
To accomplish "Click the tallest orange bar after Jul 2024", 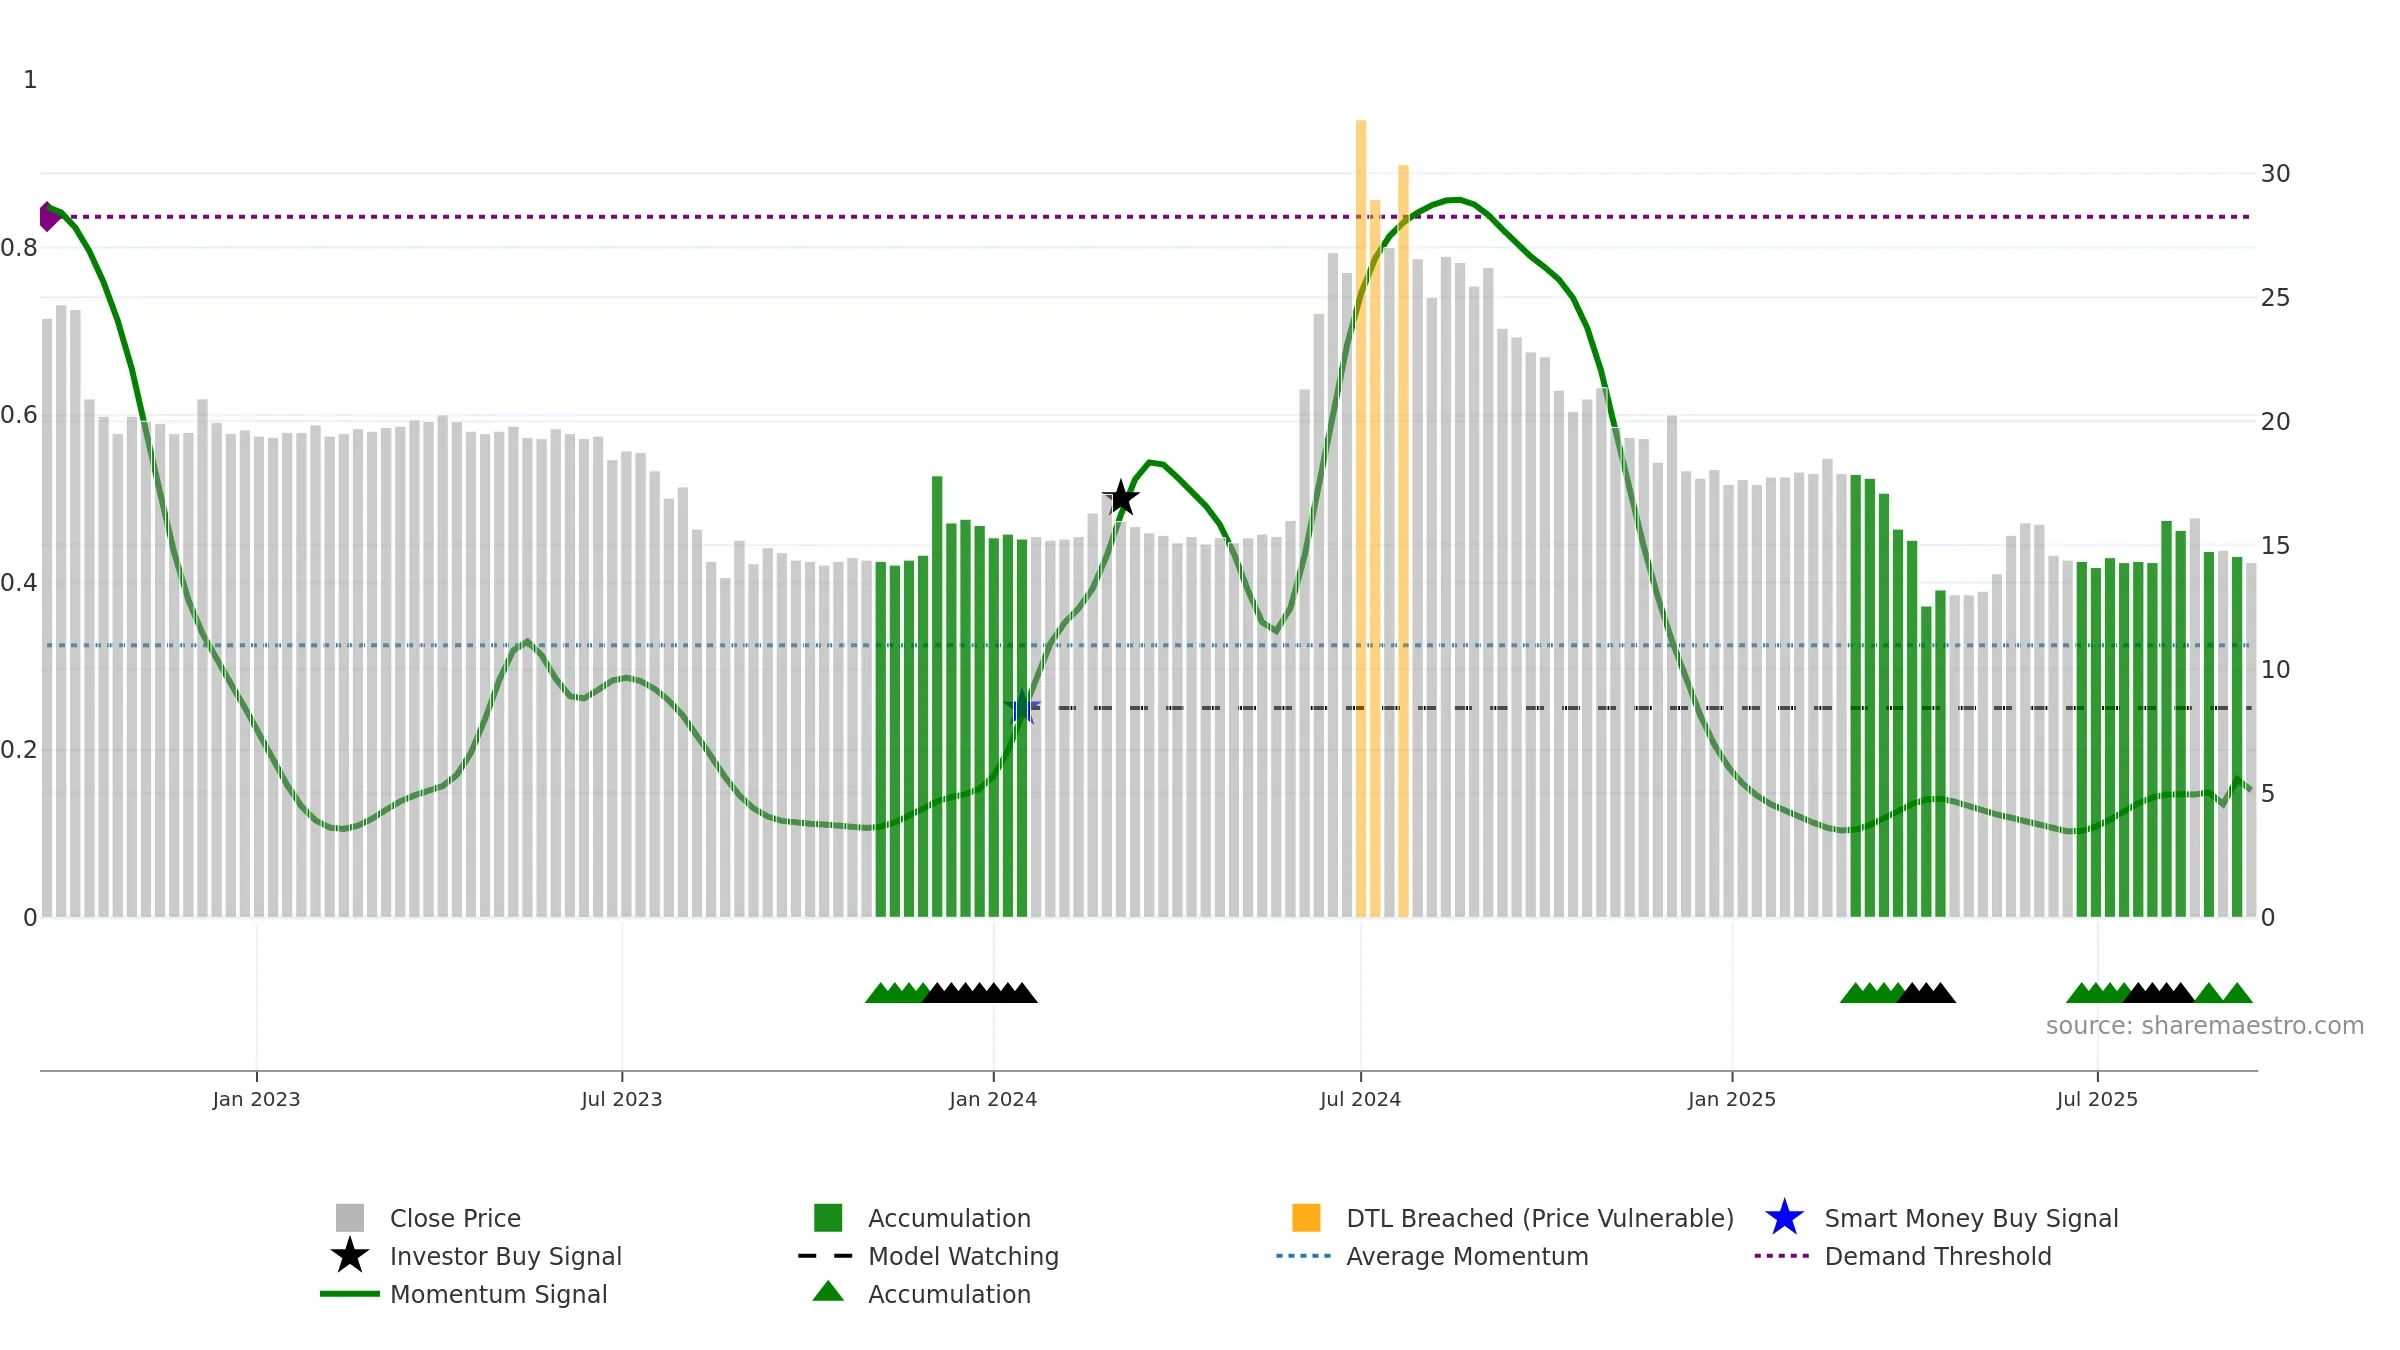I will [x=1361, y=518].
